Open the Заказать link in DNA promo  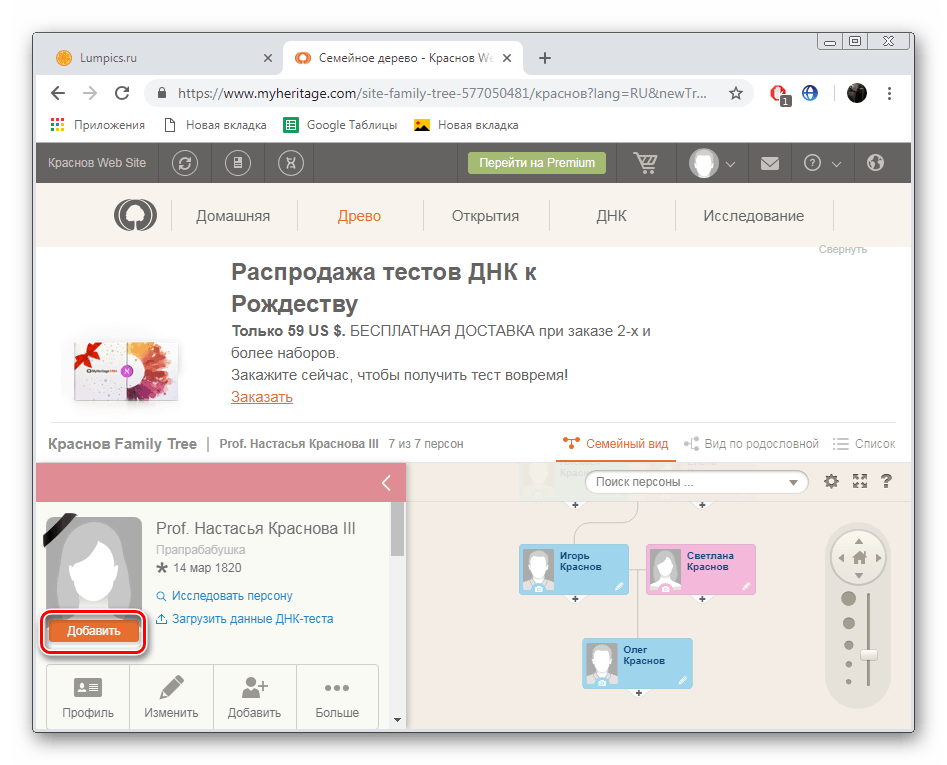(x=261, y=396)
